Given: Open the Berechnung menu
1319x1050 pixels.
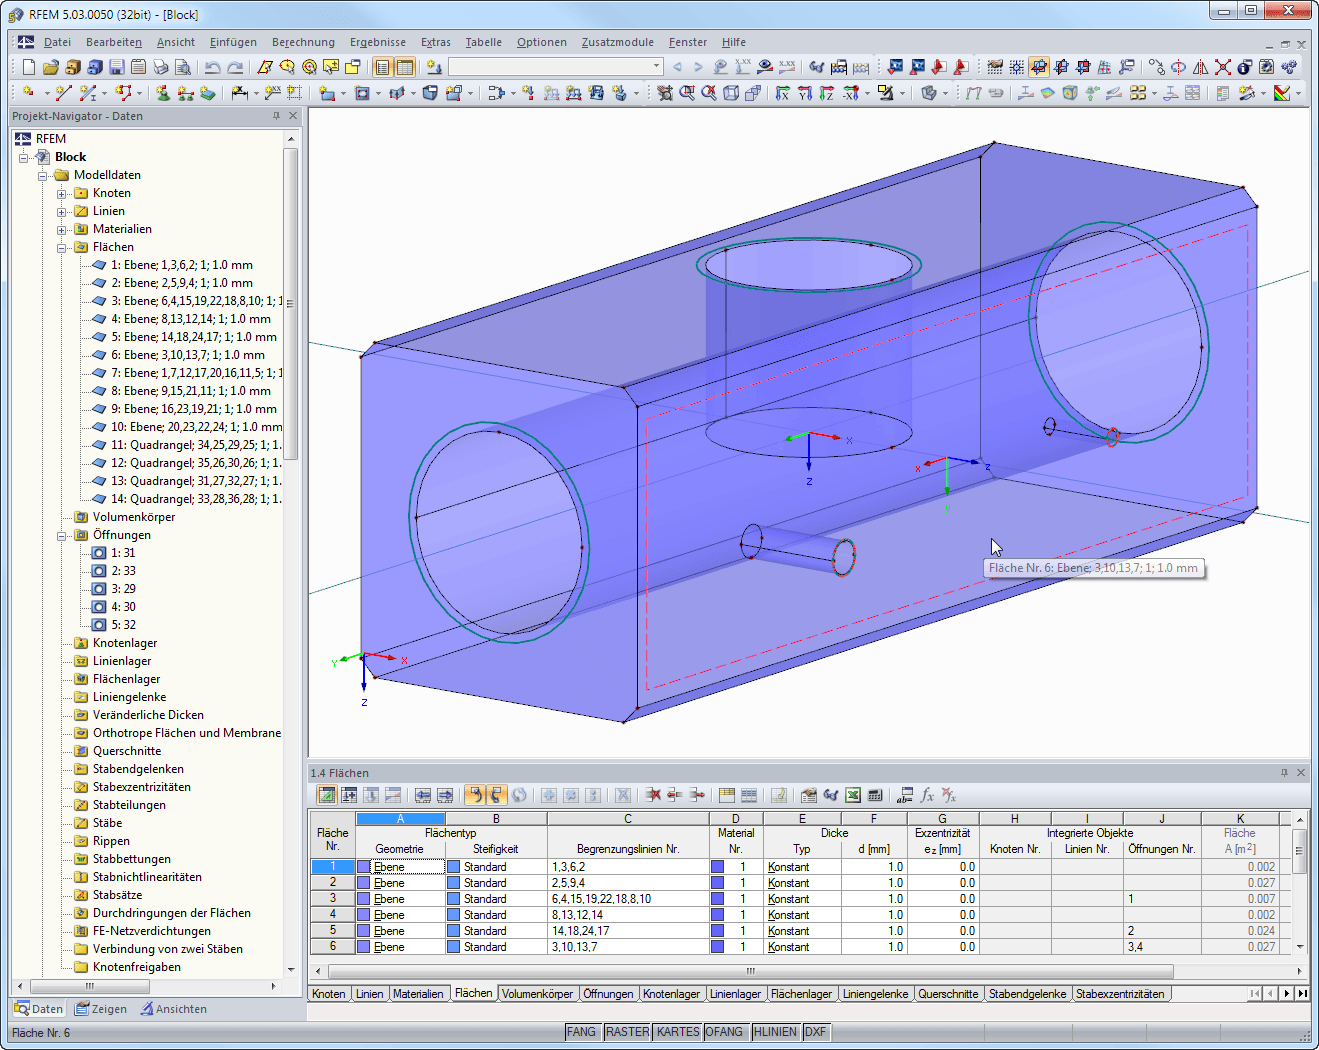Looking at the screenshot, I should [x=303, y=42].
